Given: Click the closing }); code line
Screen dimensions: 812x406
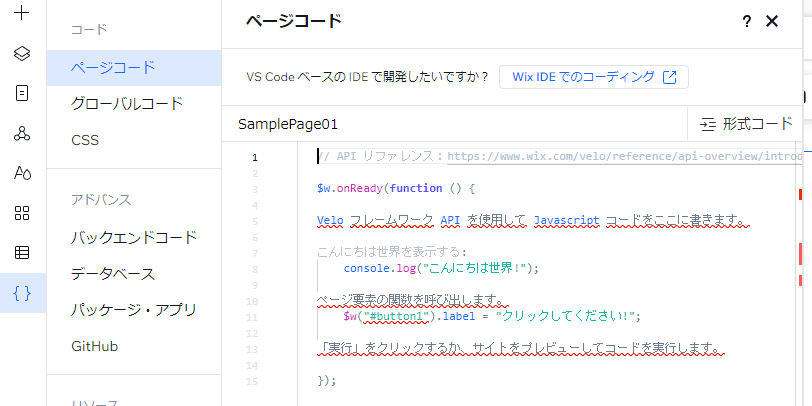Looking at the screenshot, I should click(x=326, y=381).
